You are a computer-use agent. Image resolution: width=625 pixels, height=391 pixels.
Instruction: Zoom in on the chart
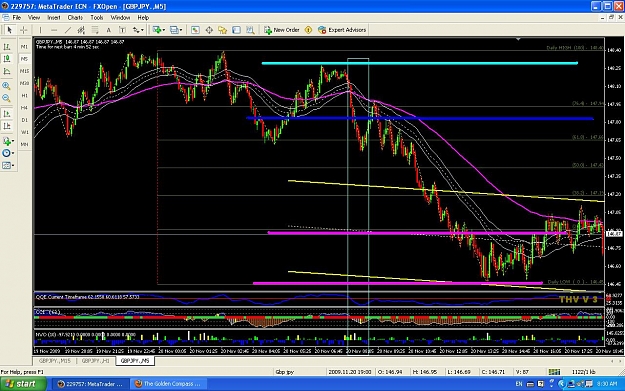coord(6,86)
